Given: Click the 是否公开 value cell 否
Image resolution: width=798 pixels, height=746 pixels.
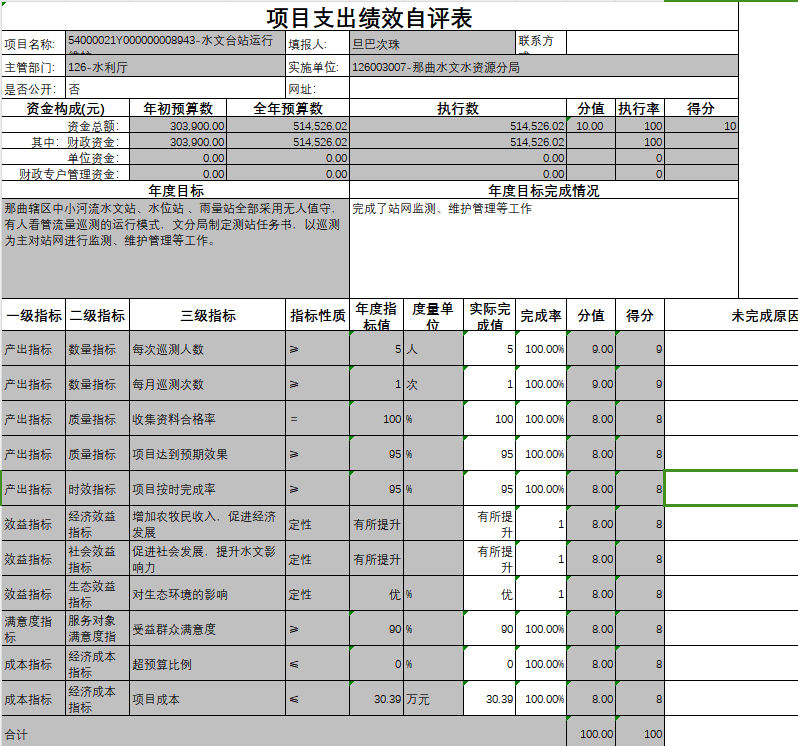Looking at the screenshot, I should pos(175,89).
